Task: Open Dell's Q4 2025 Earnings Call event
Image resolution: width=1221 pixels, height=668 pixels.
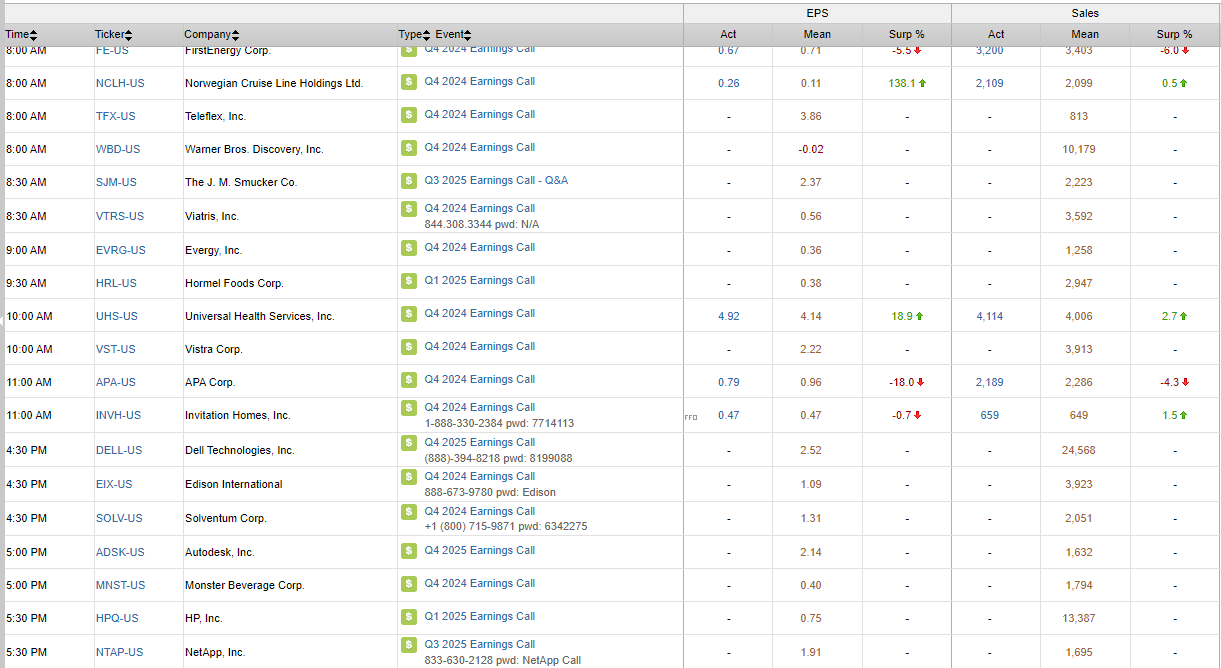Action: 480,442
